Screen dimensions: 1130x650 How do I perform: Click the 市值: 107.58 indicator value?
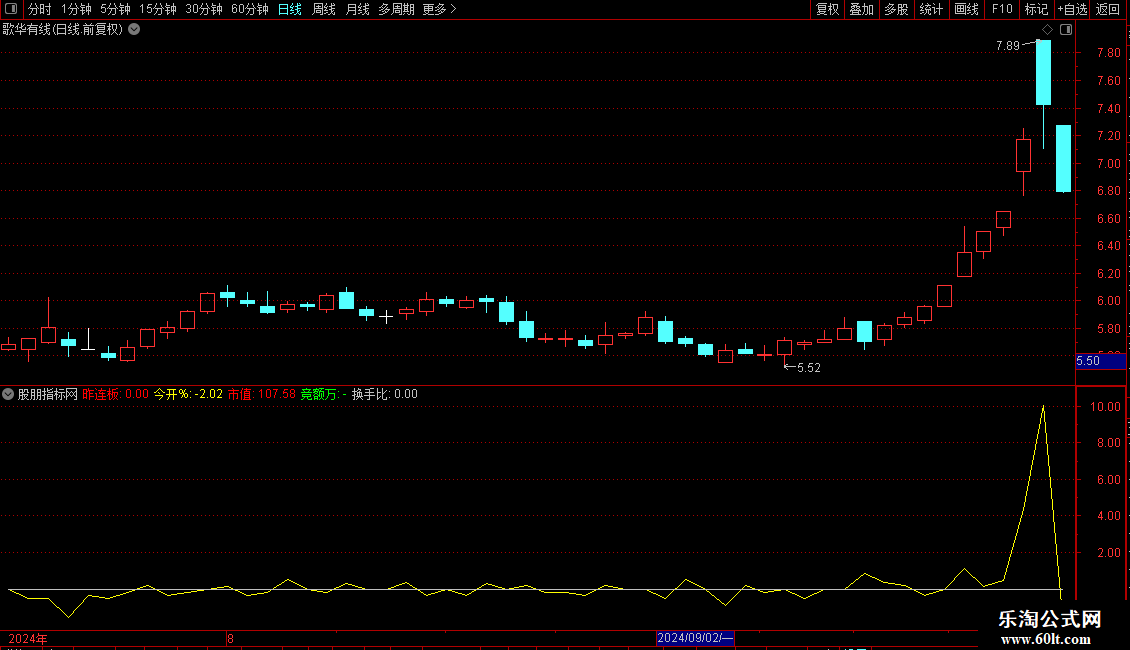pos(262,394)
